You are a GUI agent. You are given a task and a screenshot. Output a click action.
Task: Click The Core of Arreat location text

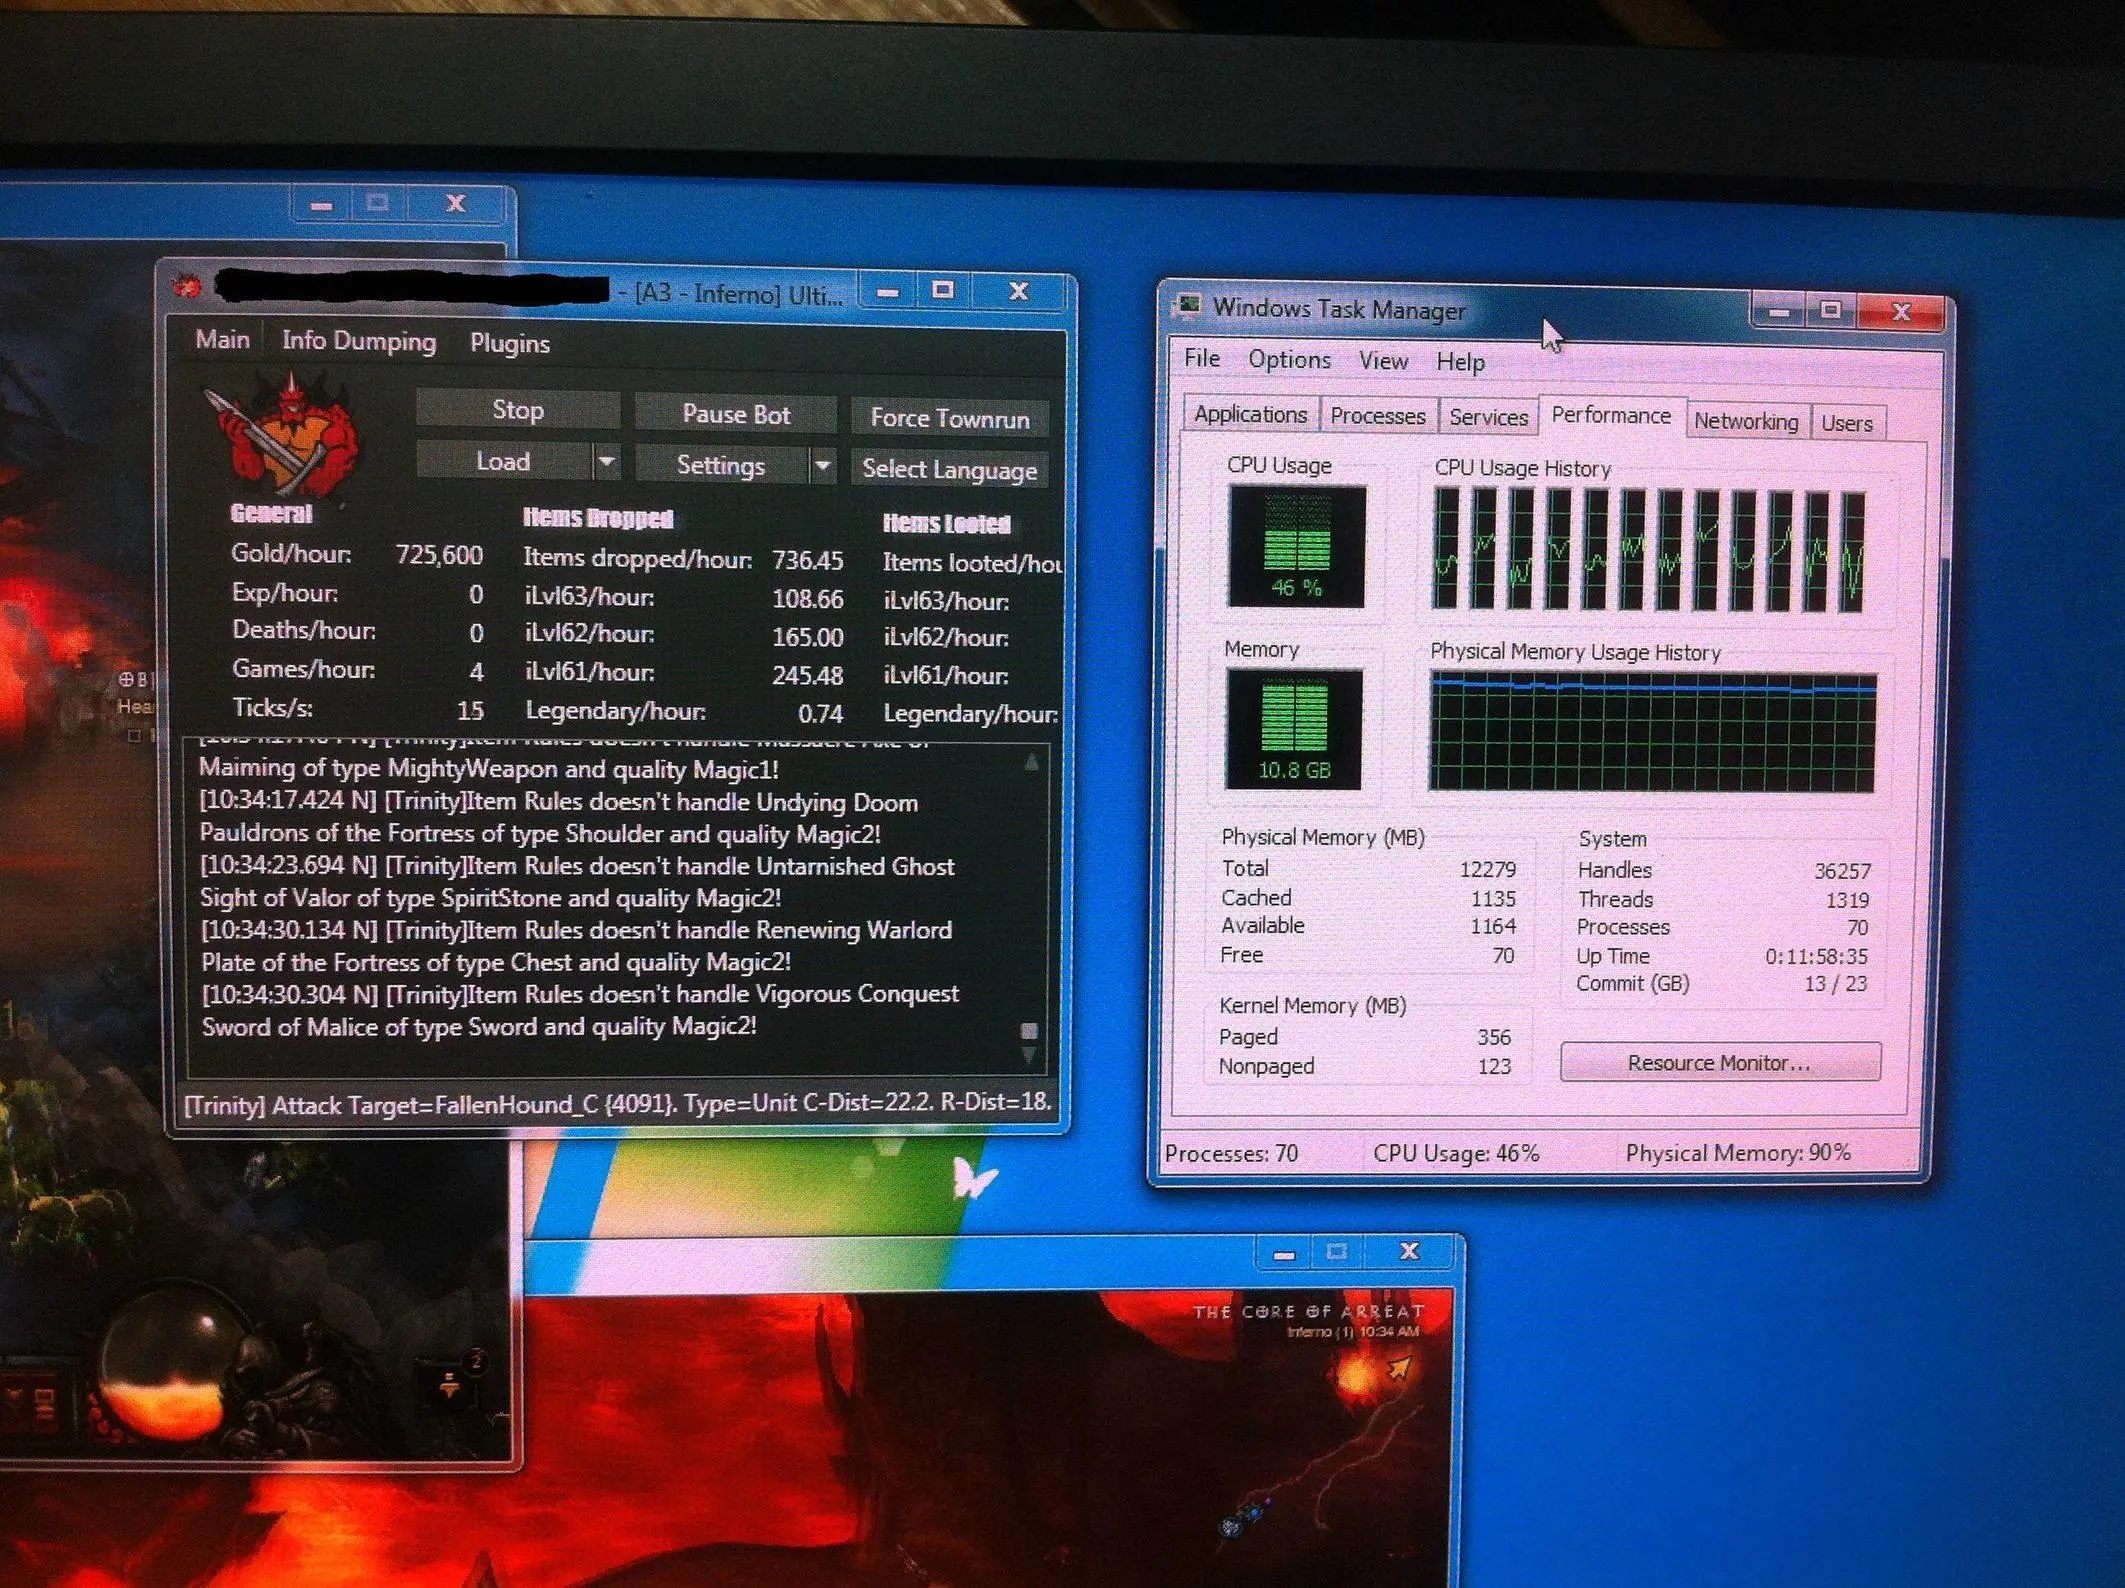point(1308,1311)
